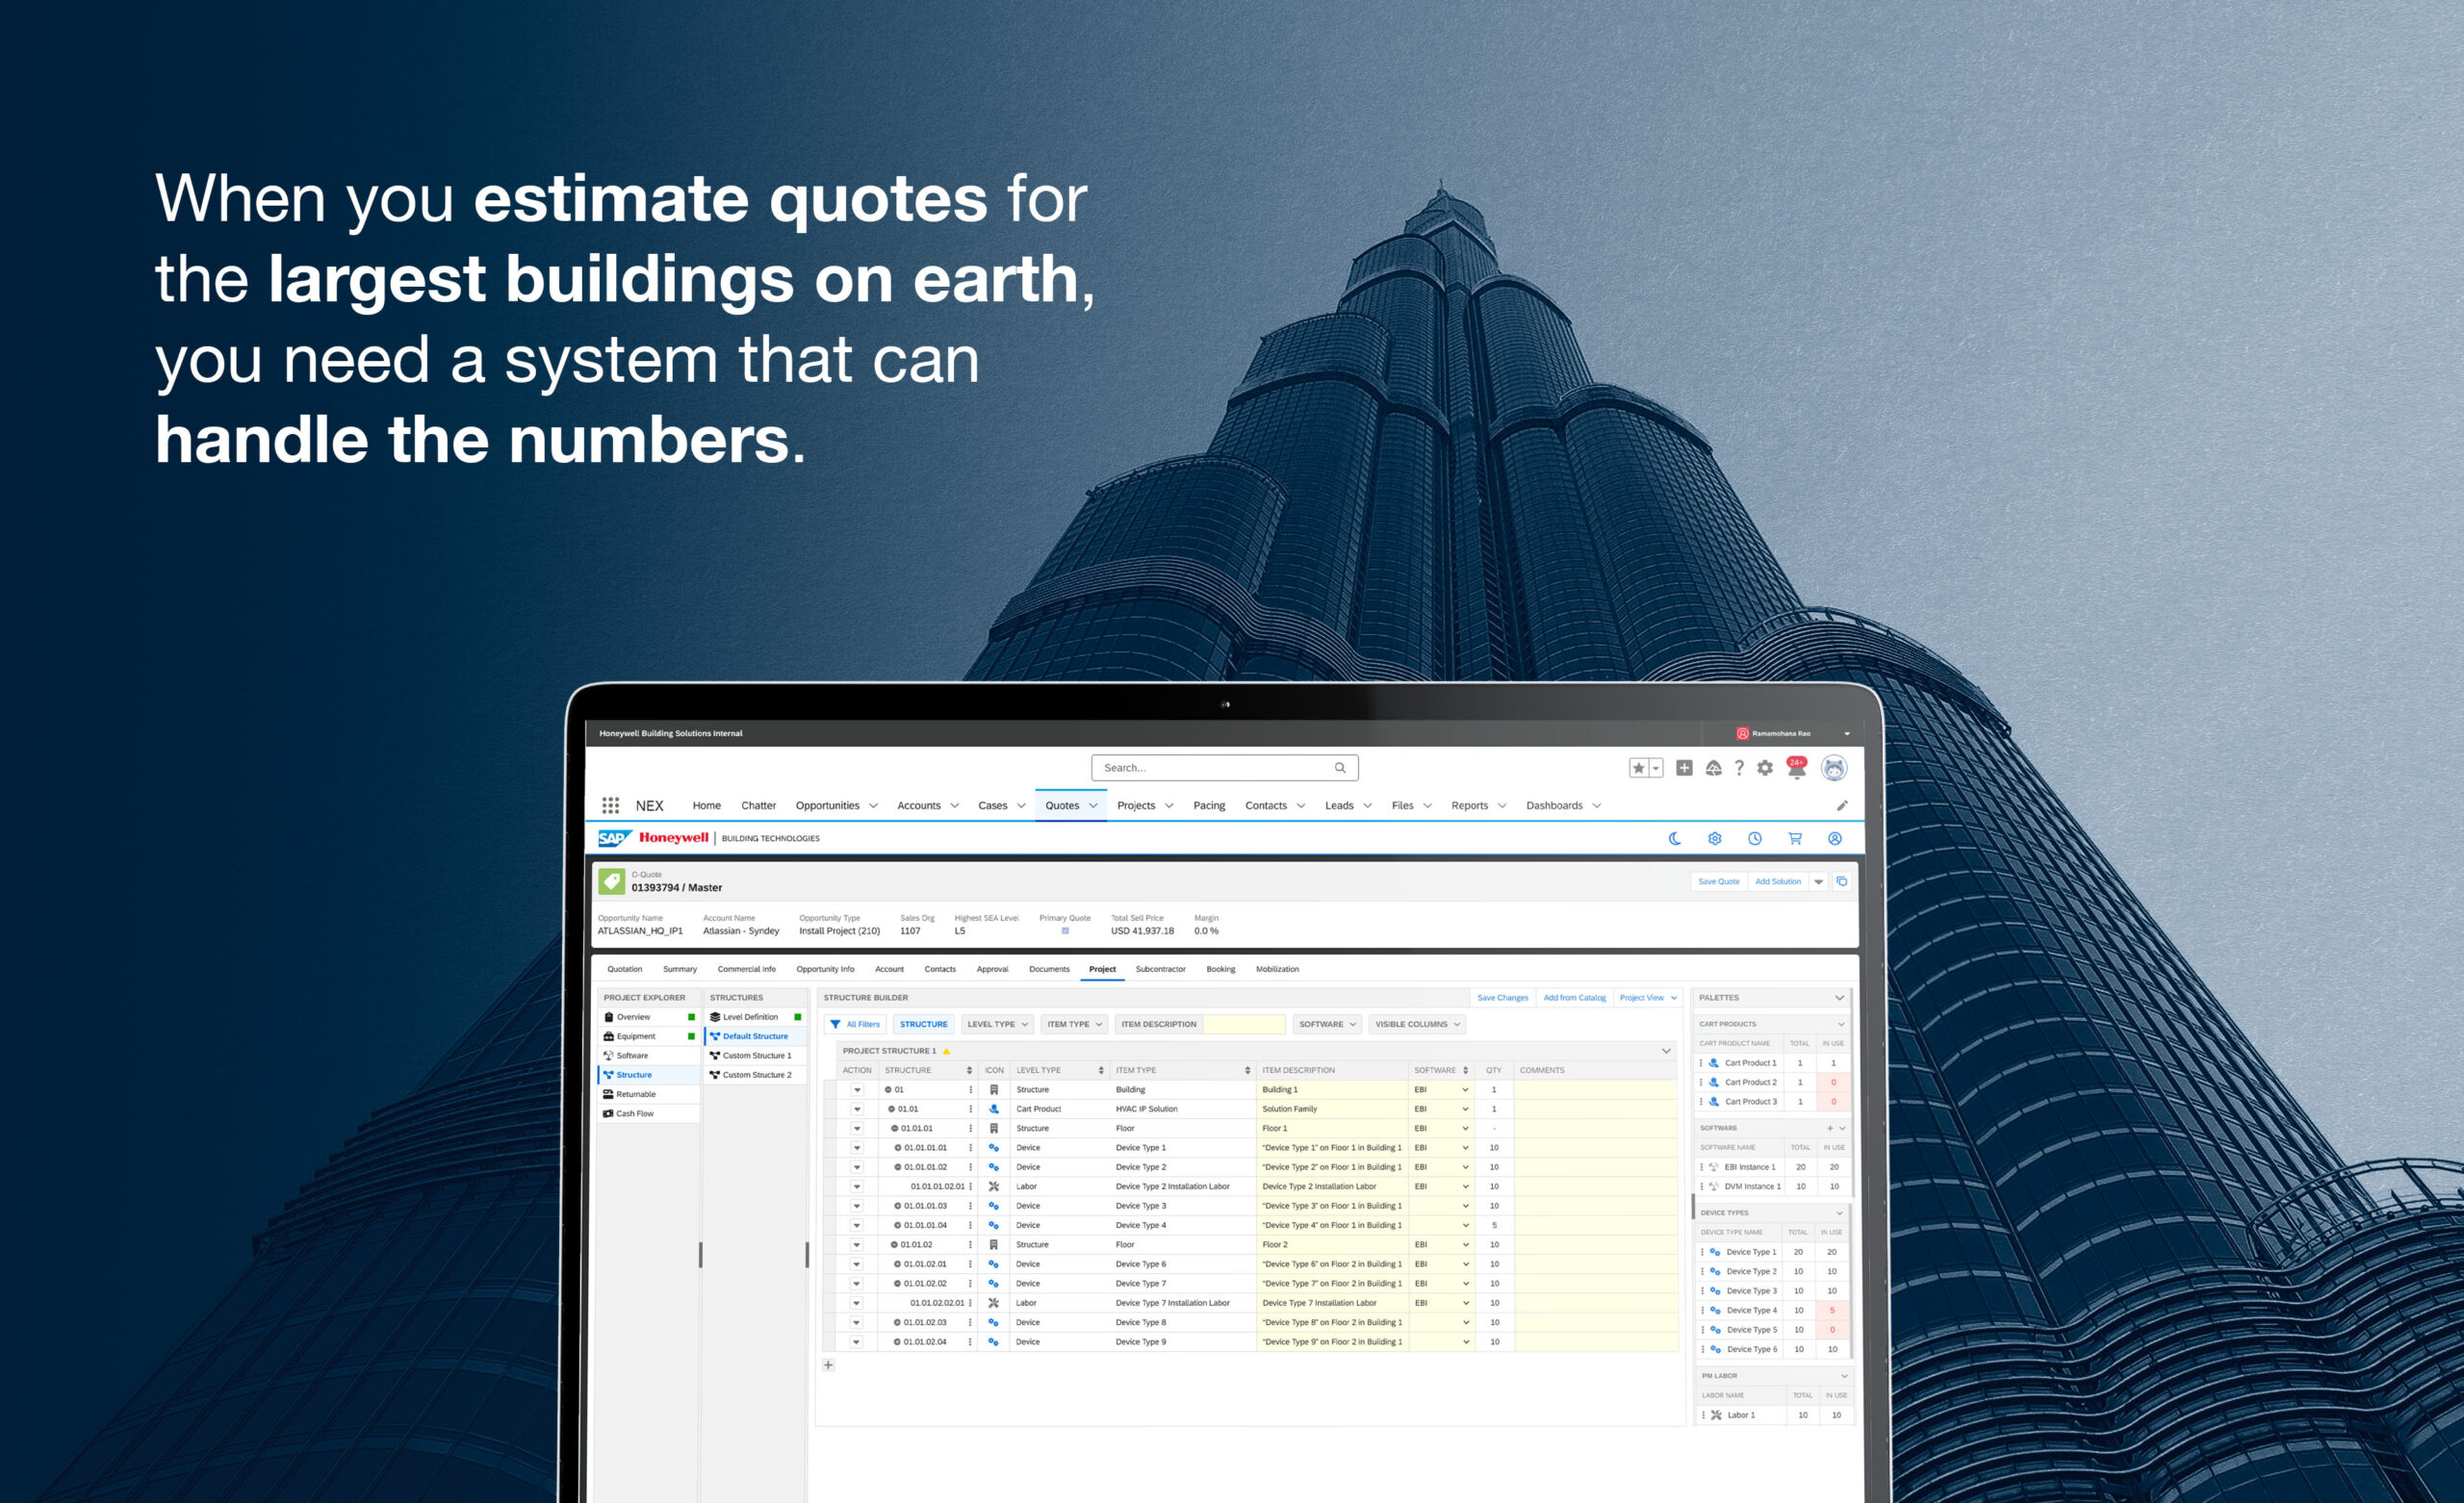Click the green quote tag icon
This screenshot has height=1503, width=2464.
[x=612, y=881]
